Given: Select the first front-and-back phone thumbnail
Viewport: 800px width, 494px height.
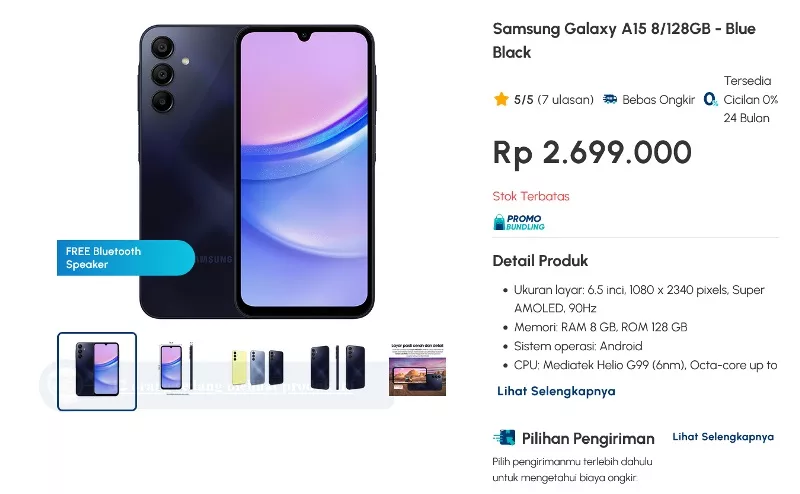Looking at the screenshot, I should tap(97, 371).
